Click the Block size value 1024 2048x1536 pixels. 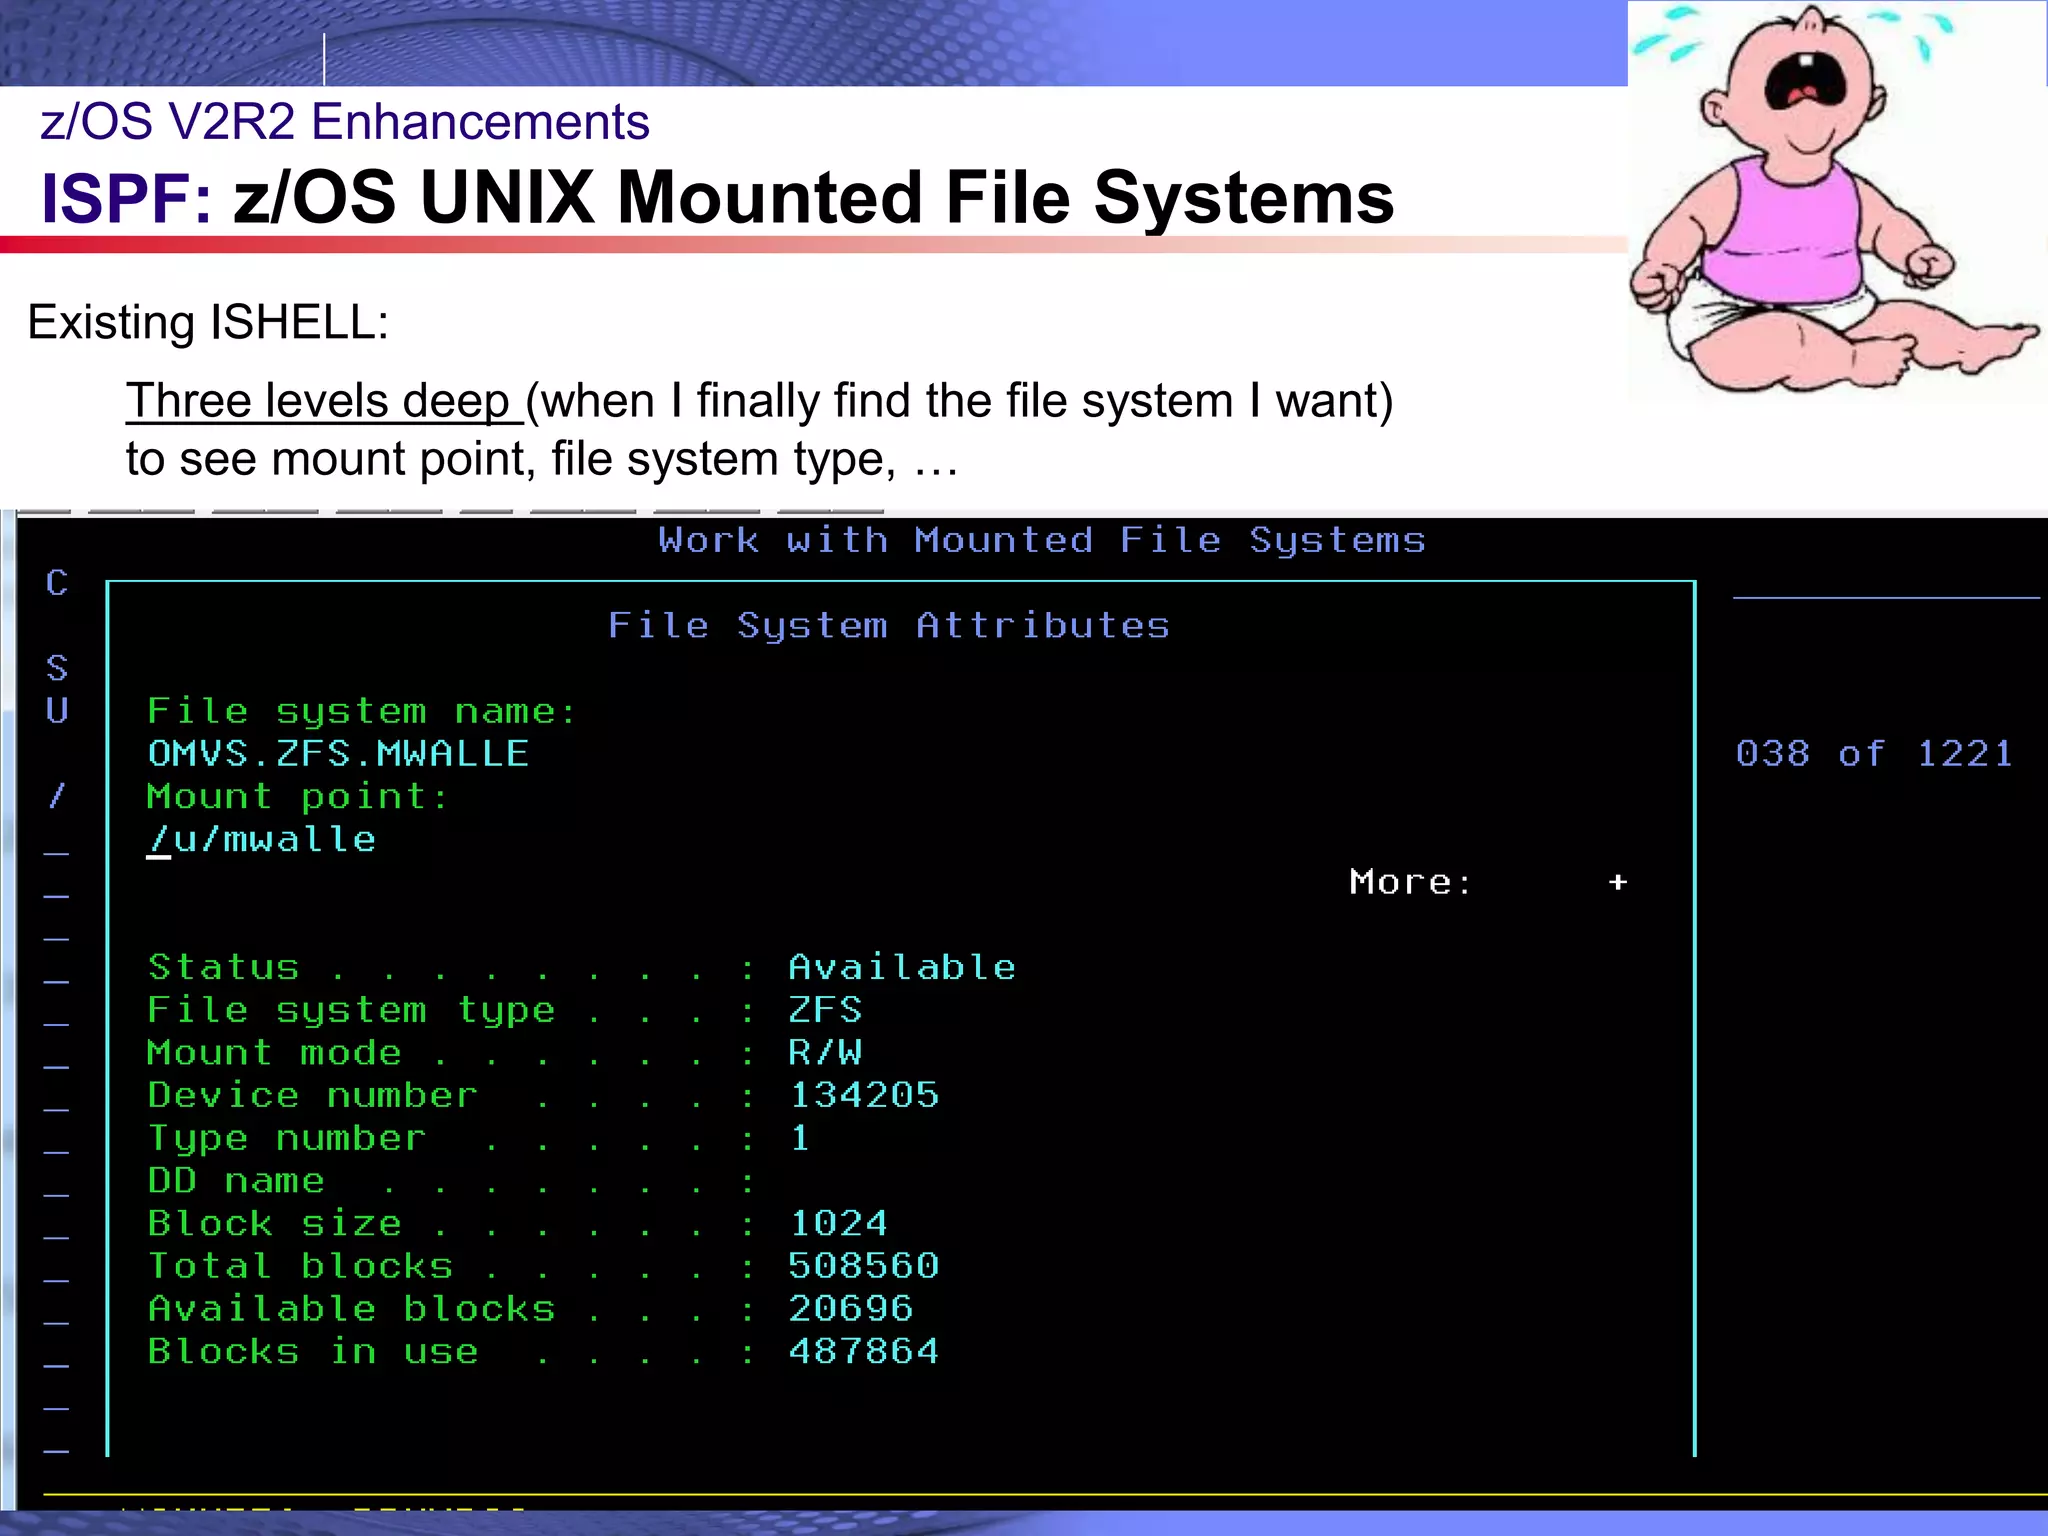click(x=838, y=1223)
